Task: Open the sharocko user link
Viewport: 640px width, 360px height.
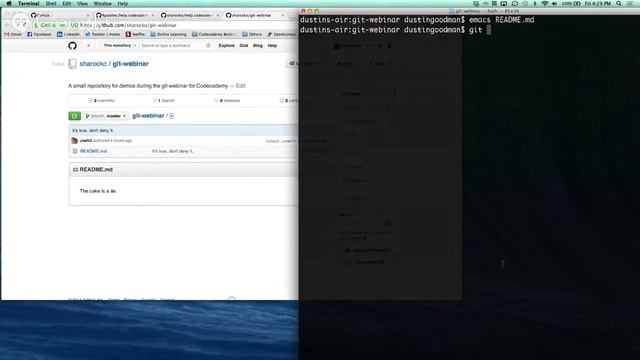Action: [x=93, y=64]
